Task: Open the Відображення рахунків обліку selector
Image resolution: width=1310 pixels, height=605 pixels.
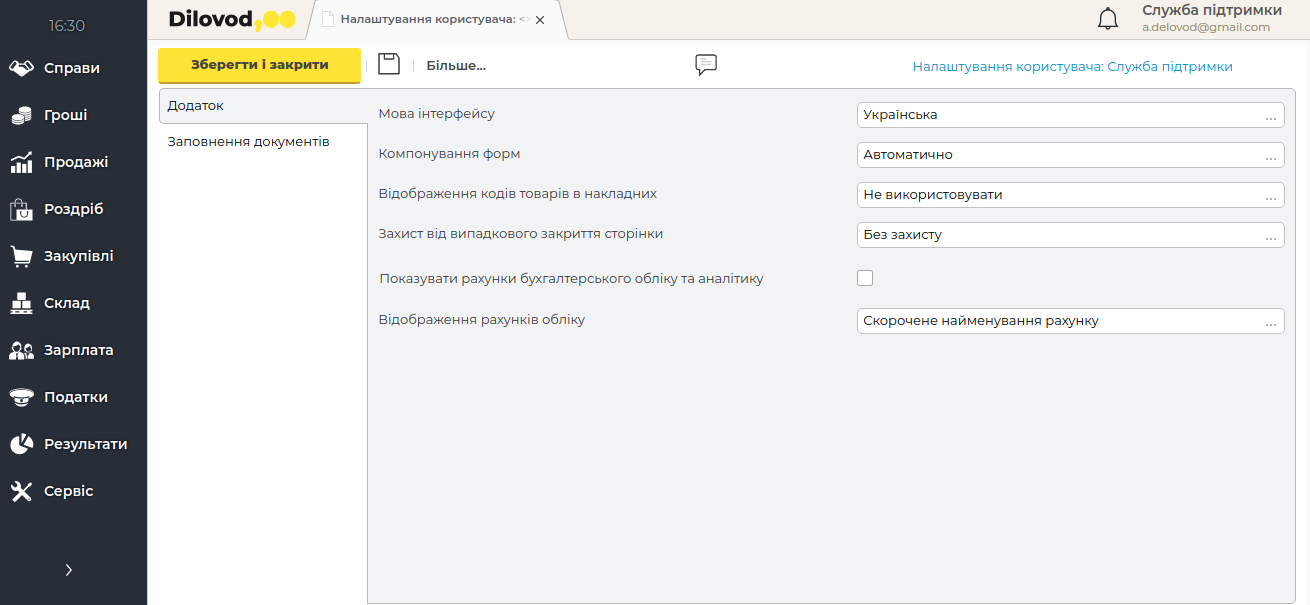Action: (x=1271, y=321)
